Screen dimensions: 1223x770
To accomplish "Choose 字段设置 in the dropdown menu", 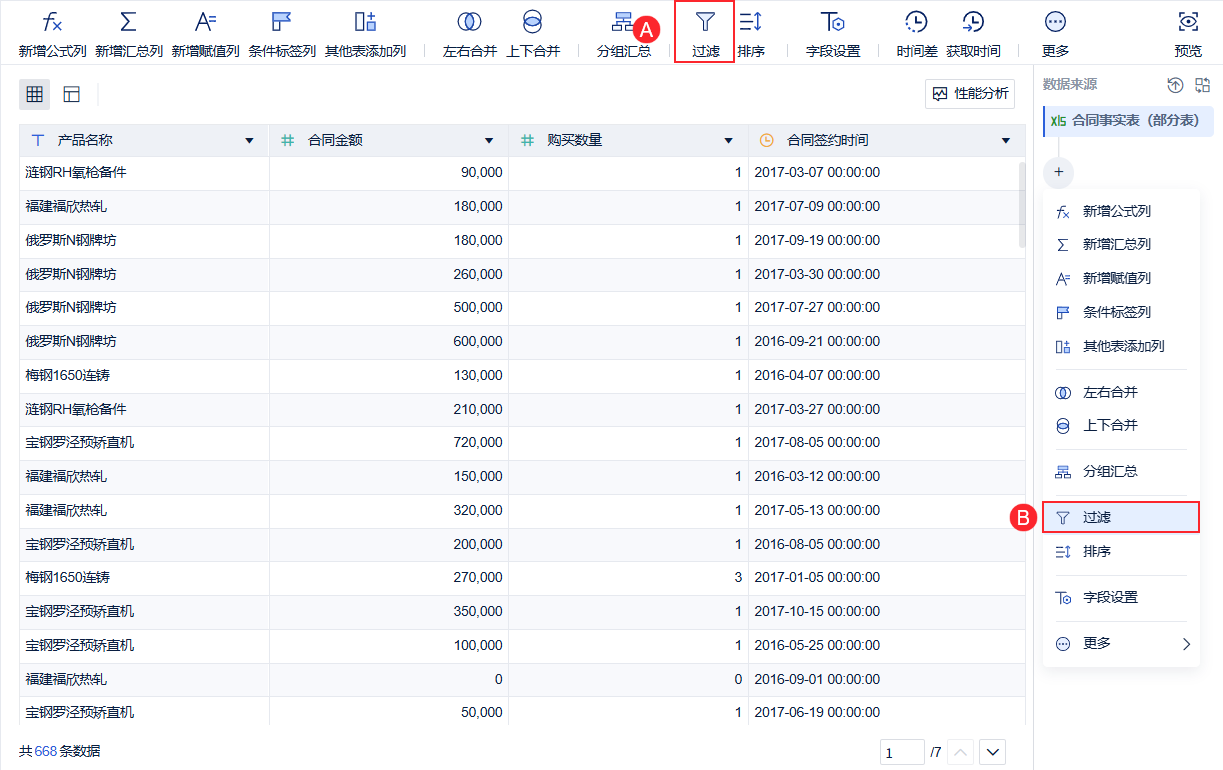I will [1121, 597].
